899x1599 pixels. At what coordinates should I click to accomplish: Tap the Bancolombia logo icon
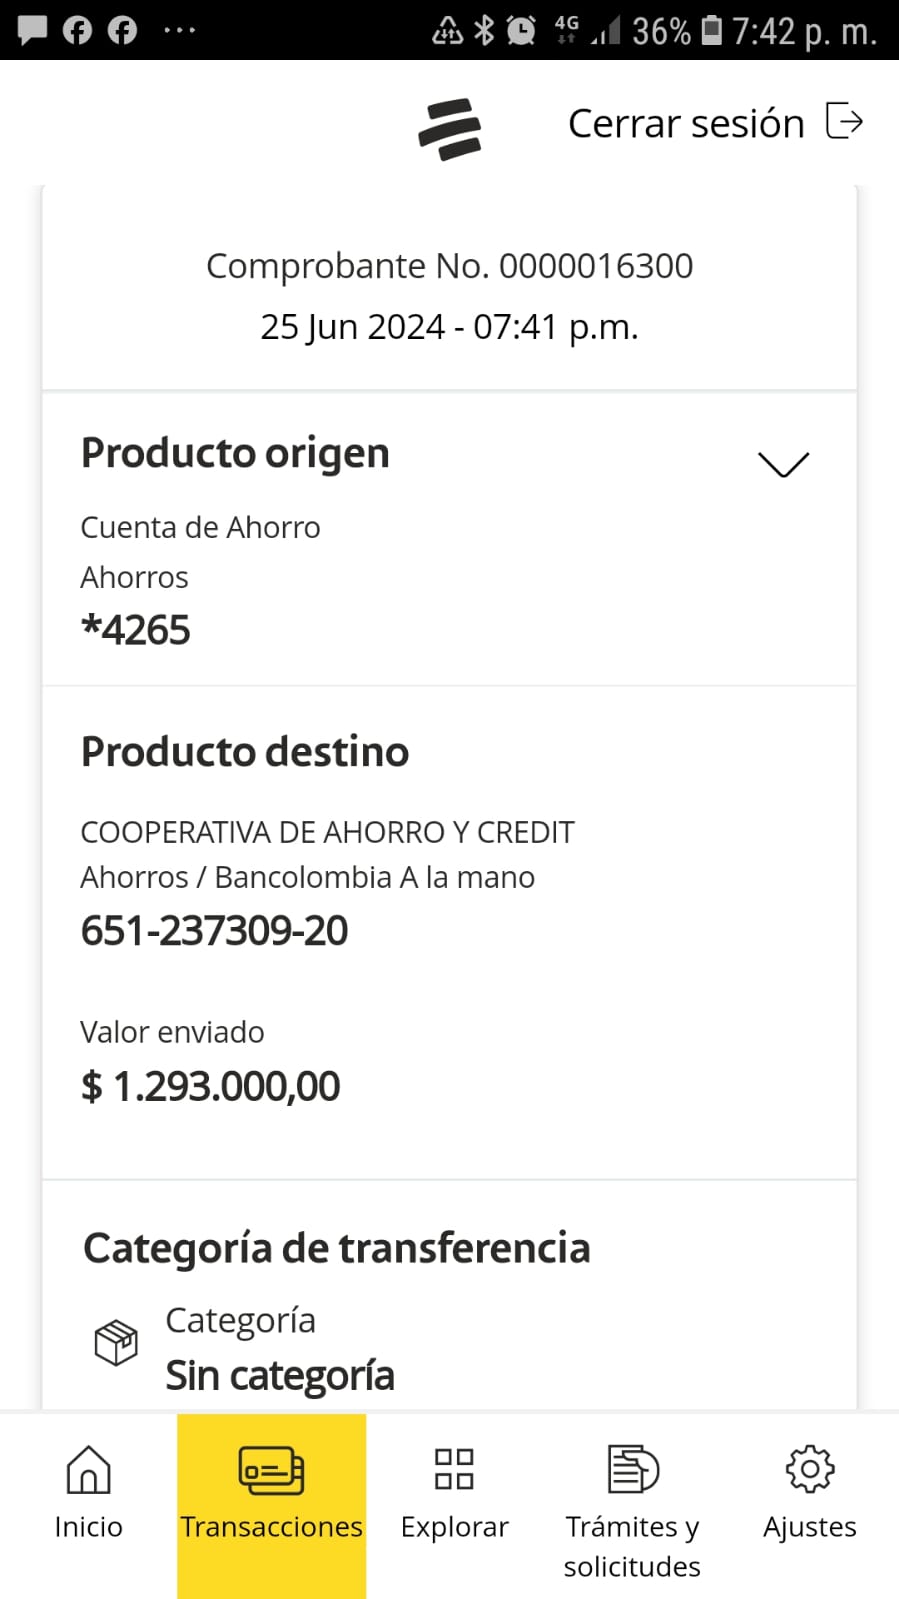(x=450, y=129)
